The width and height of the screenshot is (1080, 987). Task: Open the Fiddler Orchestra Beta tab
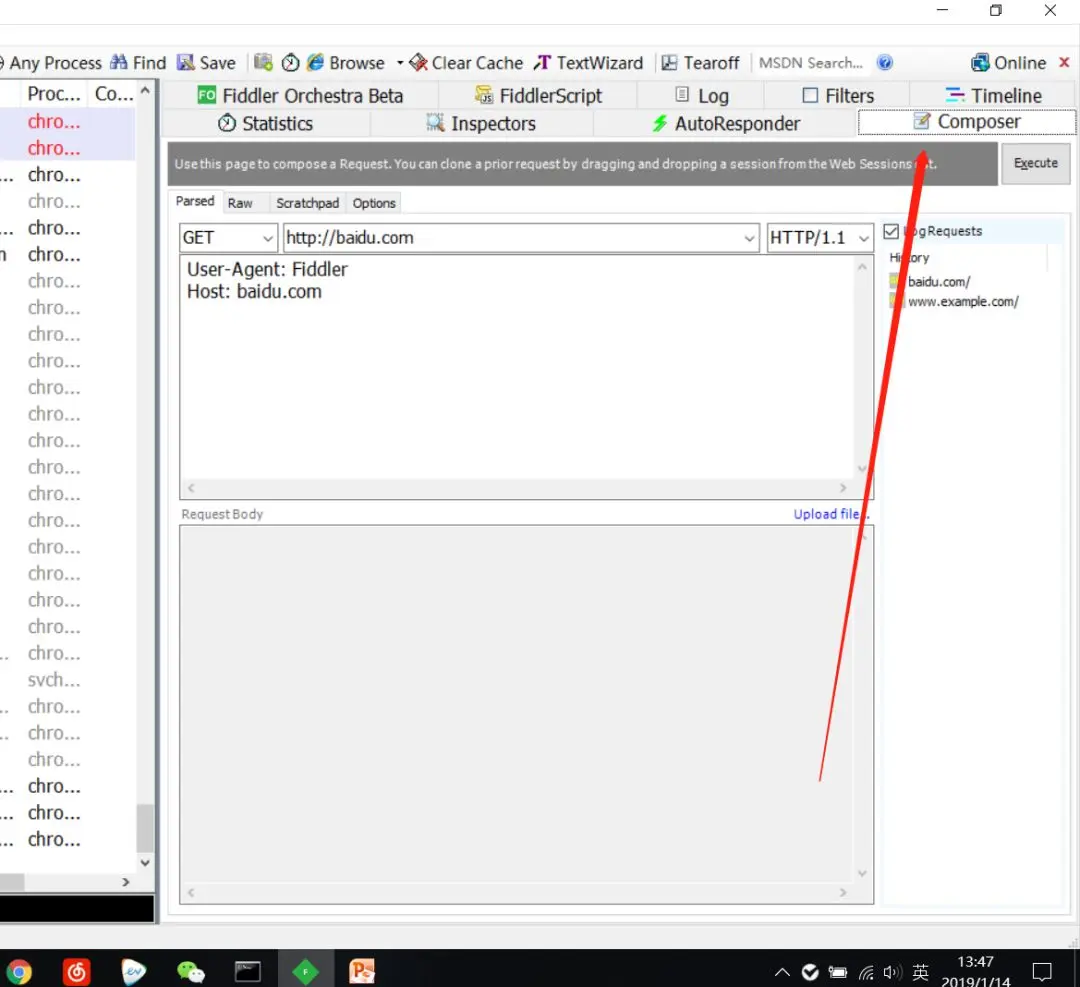(300, 95)
